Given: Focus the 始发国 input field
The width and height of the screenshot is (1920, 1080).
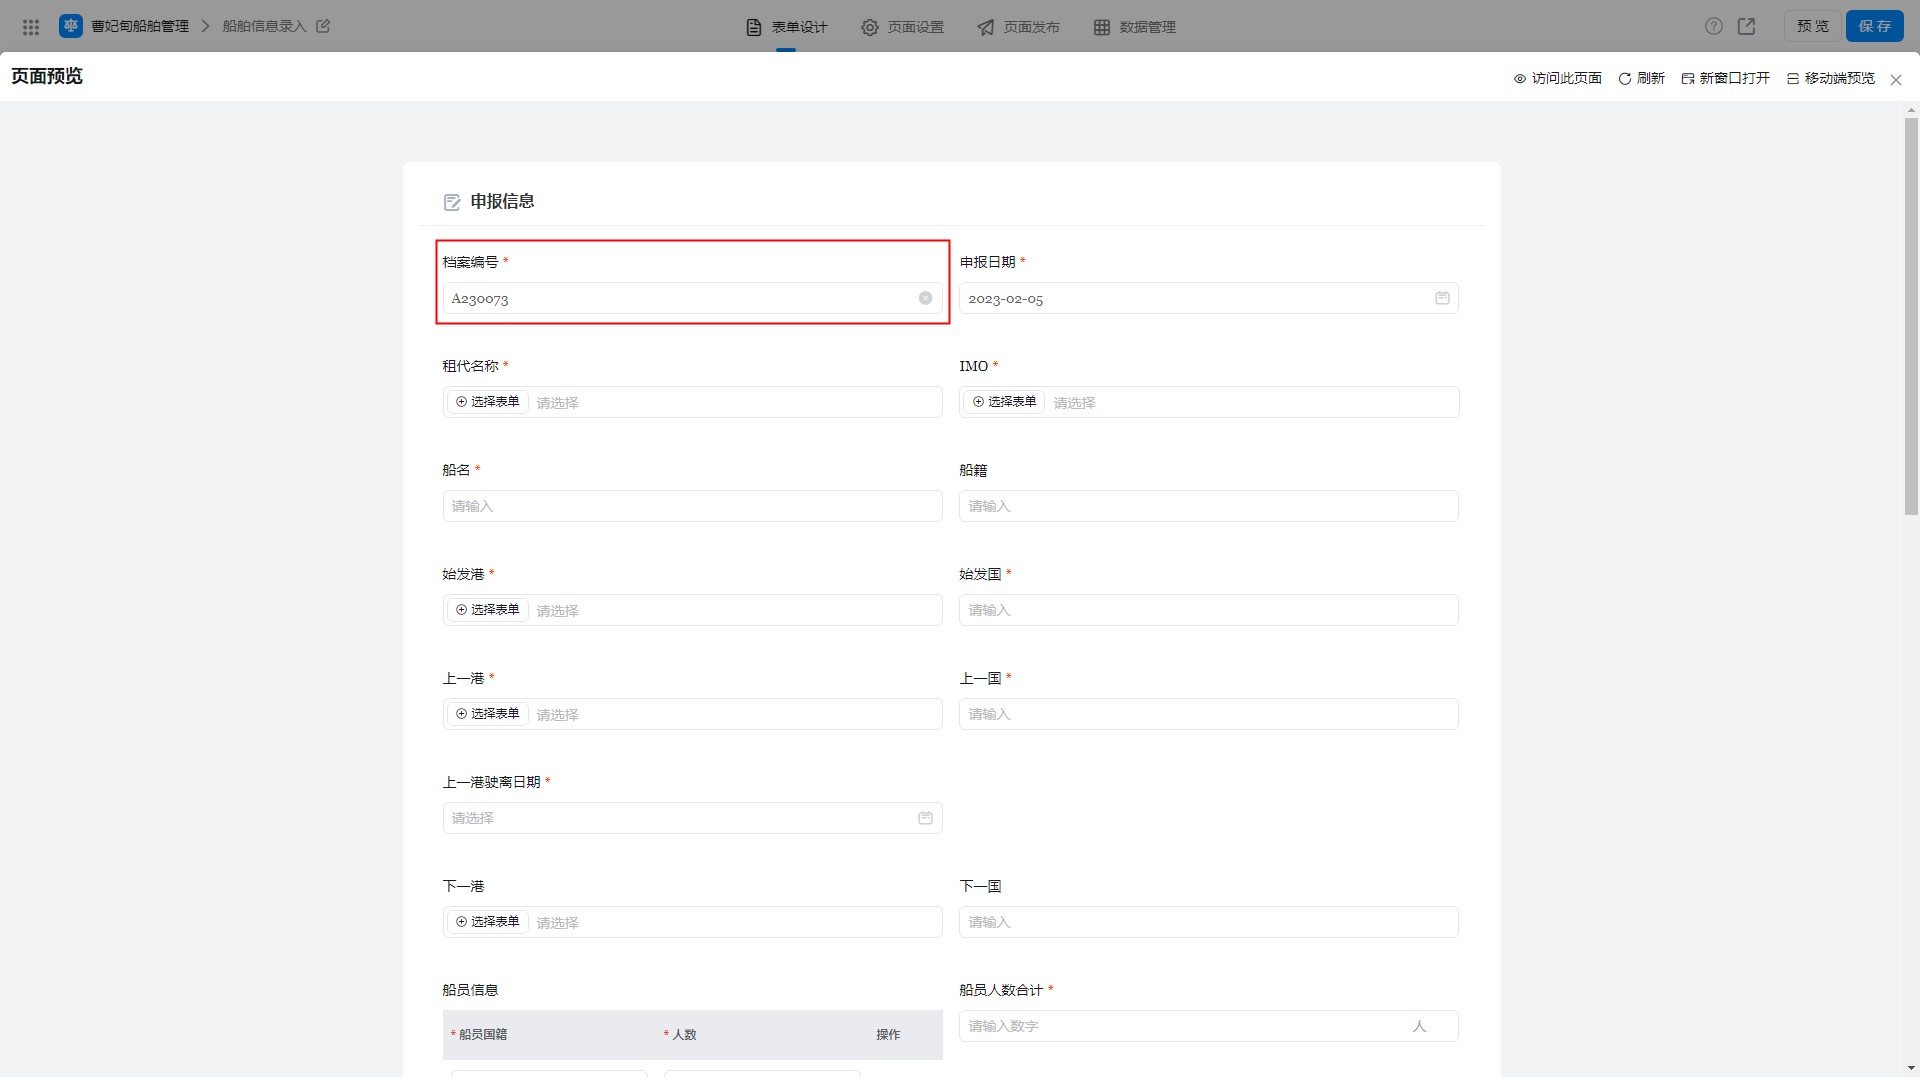Looking at the screenshot, I should click(x=1208, y=610).
